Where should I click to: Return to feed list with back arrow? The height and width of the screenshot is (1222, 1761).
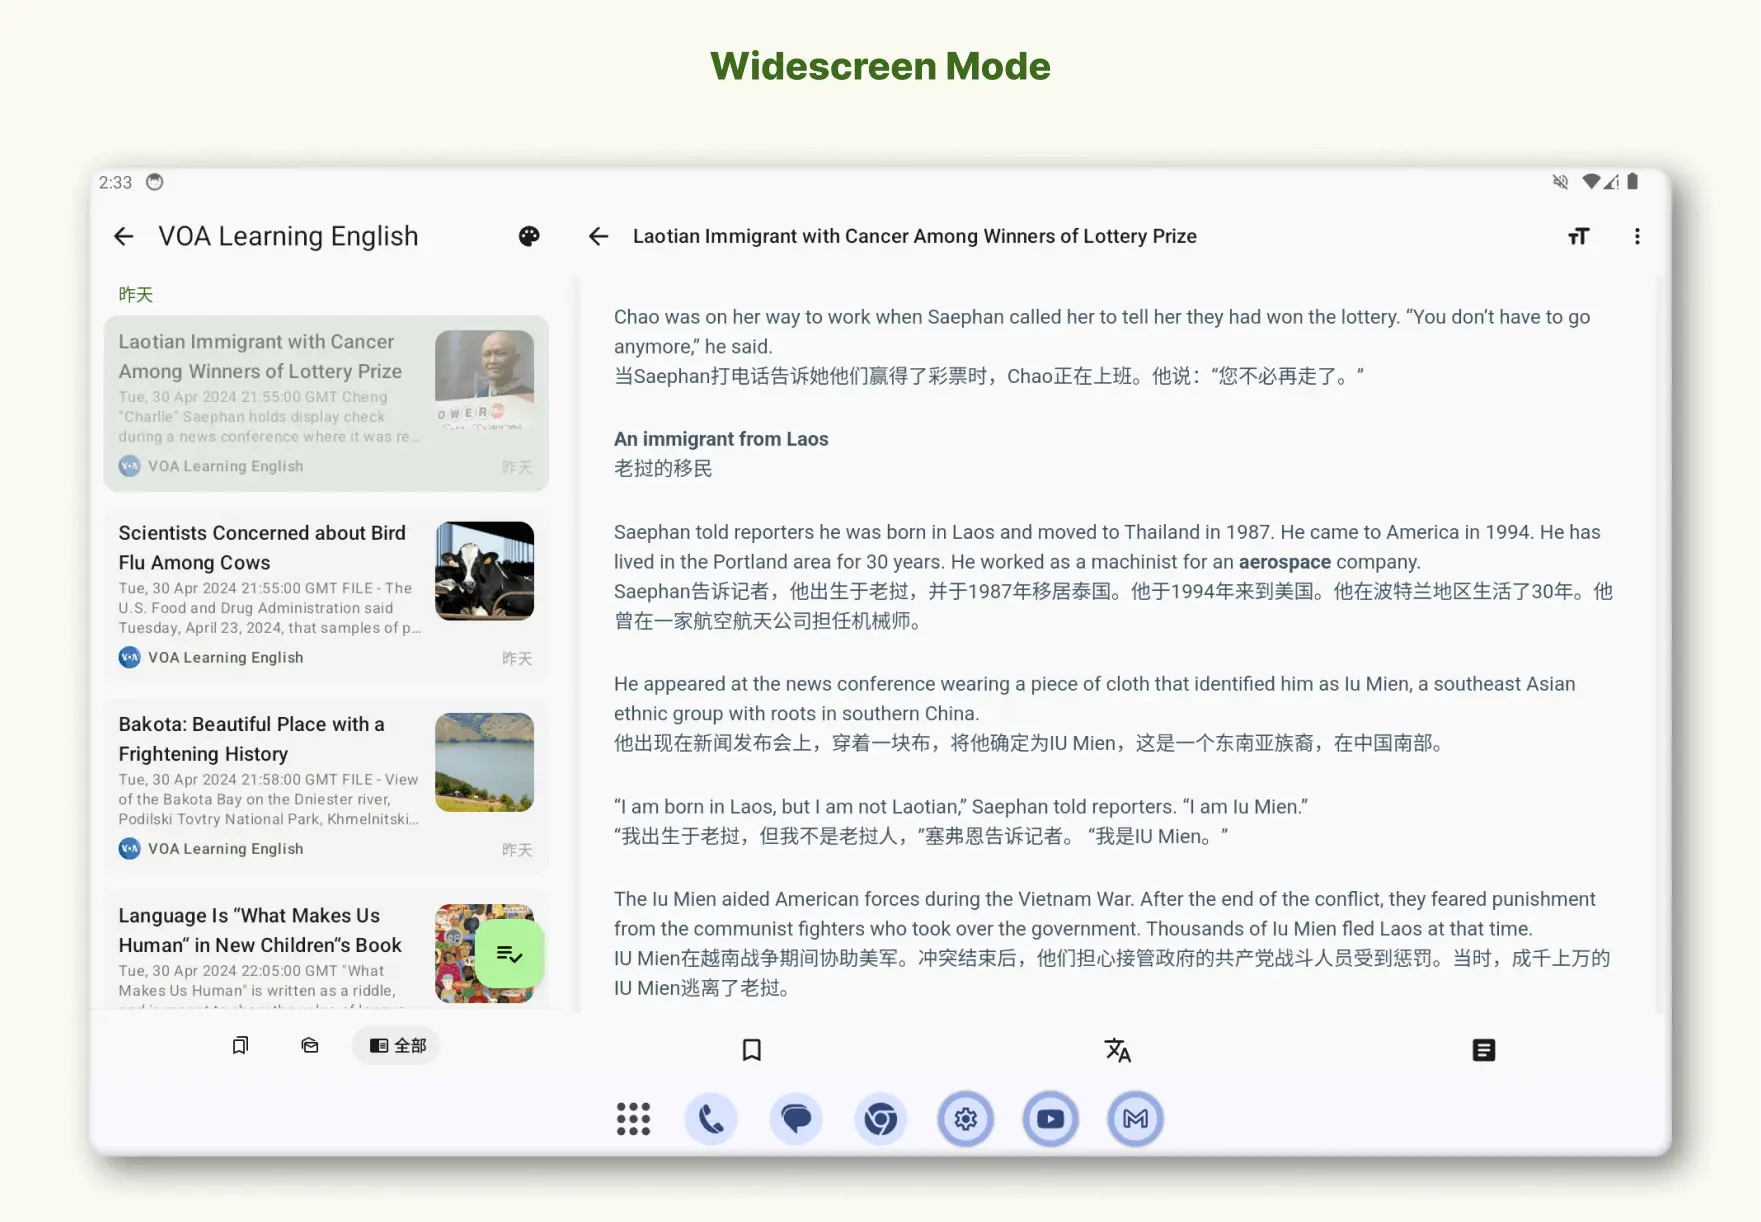pyautogui.click(x=122, y=236)
